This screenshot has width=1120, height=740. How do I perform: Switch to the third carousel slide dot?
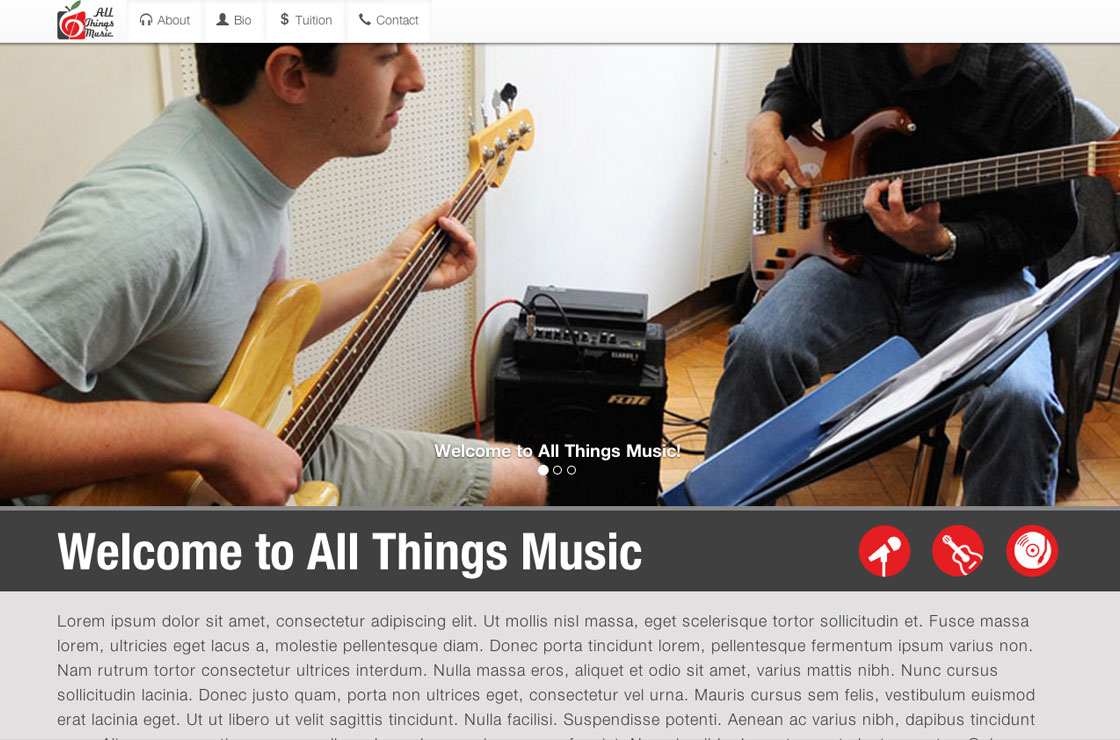point(571,470)
